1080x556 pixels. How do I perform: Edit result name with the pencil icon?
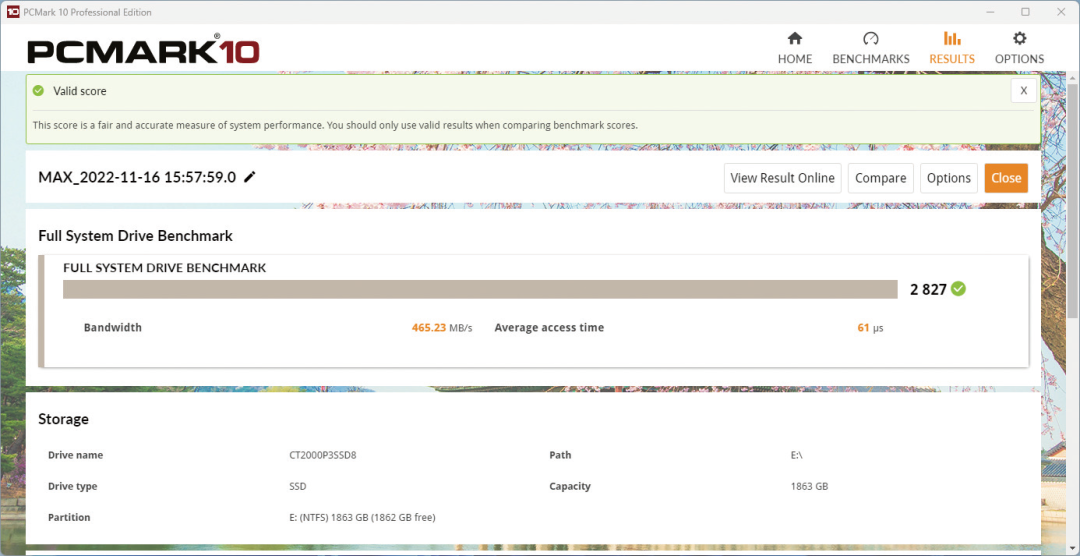(250, 177)
